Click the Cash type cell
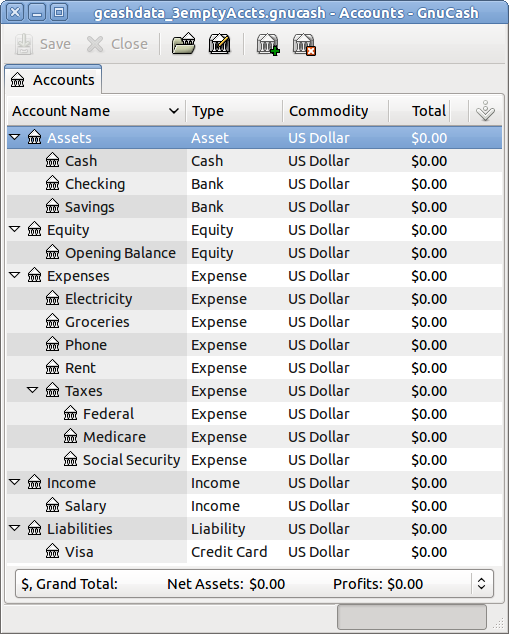This screenshot has width=509, height=634. pyautogui.click(x=207, y=161)
